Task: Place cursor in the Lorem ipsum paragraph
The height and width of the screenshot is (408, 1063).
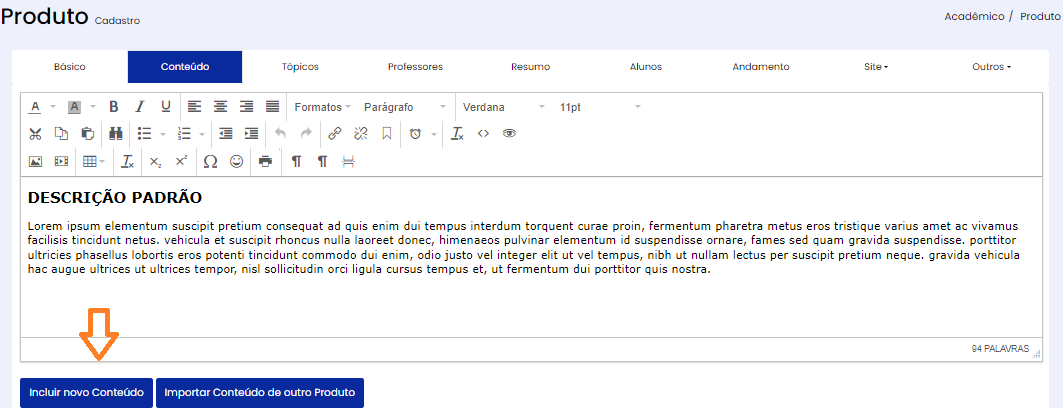Action: click(x=523, y=247)
